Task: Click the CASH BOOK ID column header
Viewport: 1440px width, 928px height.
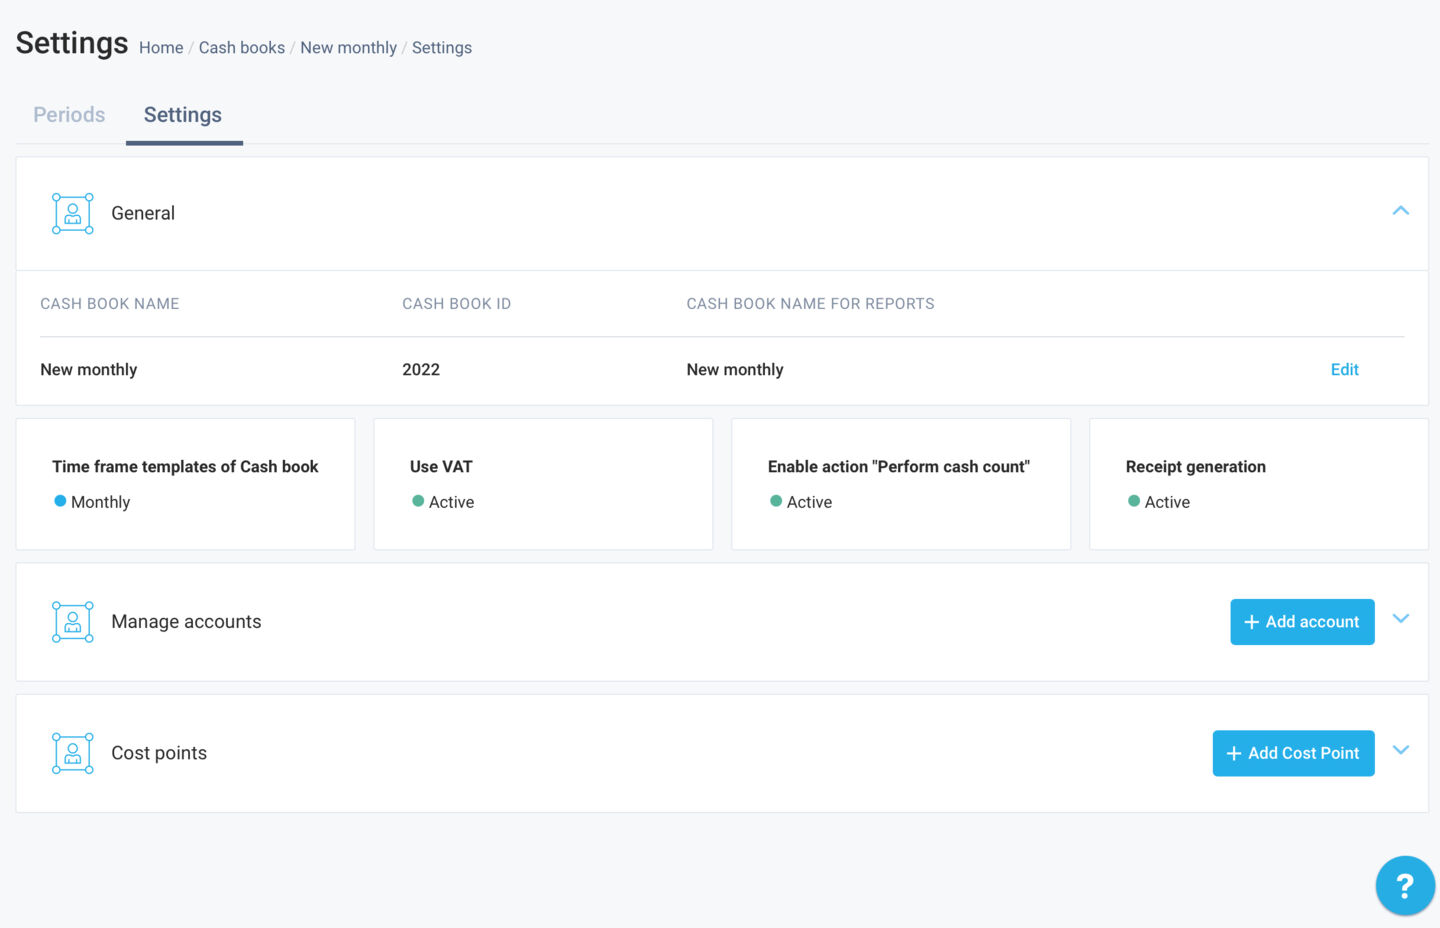Action: tap(457, 304)
